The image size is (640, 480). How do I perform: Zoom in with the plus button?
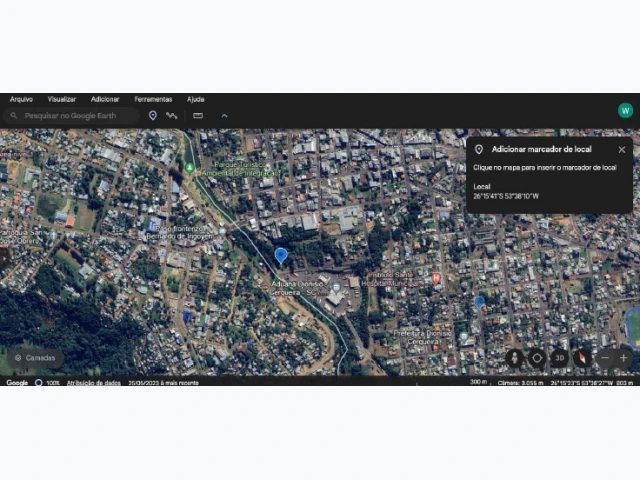(x=623, y=358)
